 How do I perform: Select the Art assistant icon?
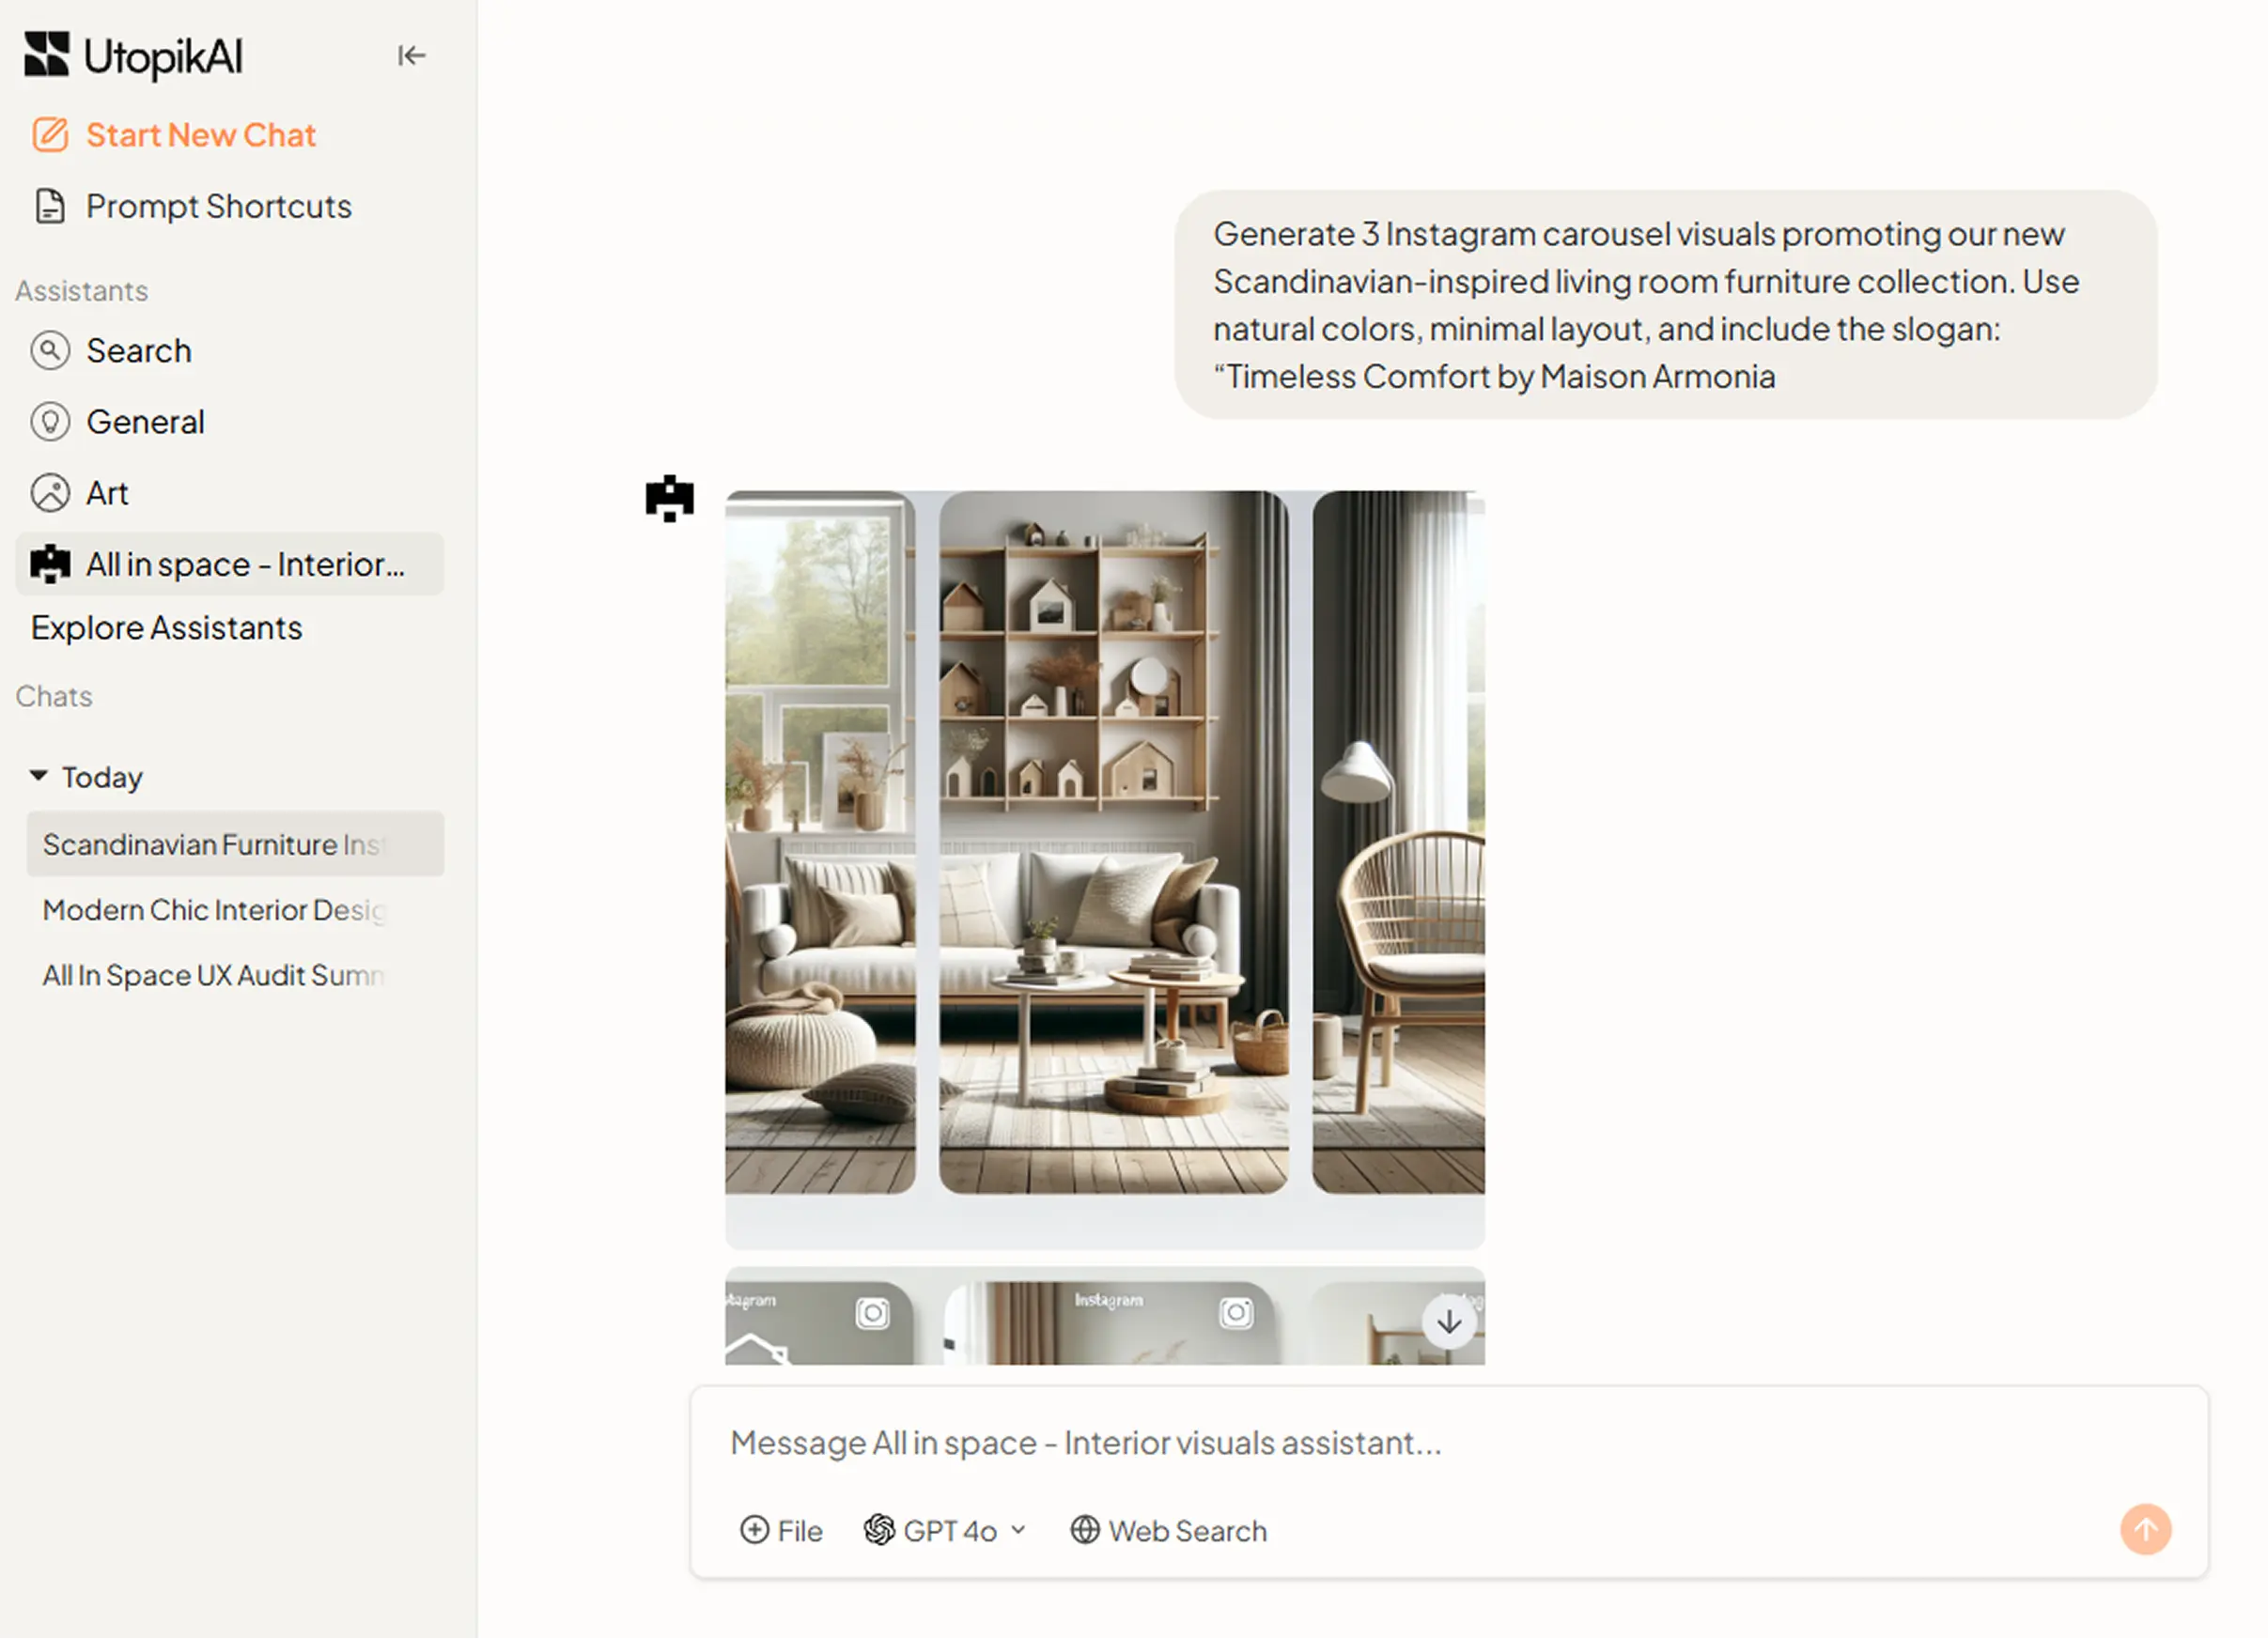50,493
